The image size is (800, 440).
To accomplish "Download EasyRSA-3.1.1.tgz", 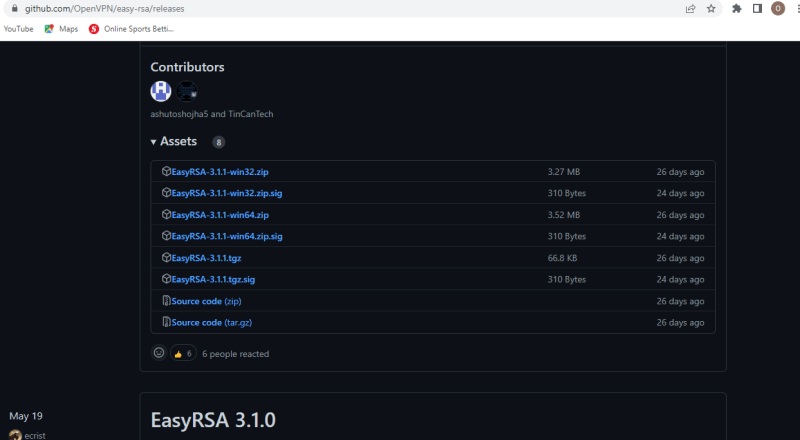I will (206, 258).
